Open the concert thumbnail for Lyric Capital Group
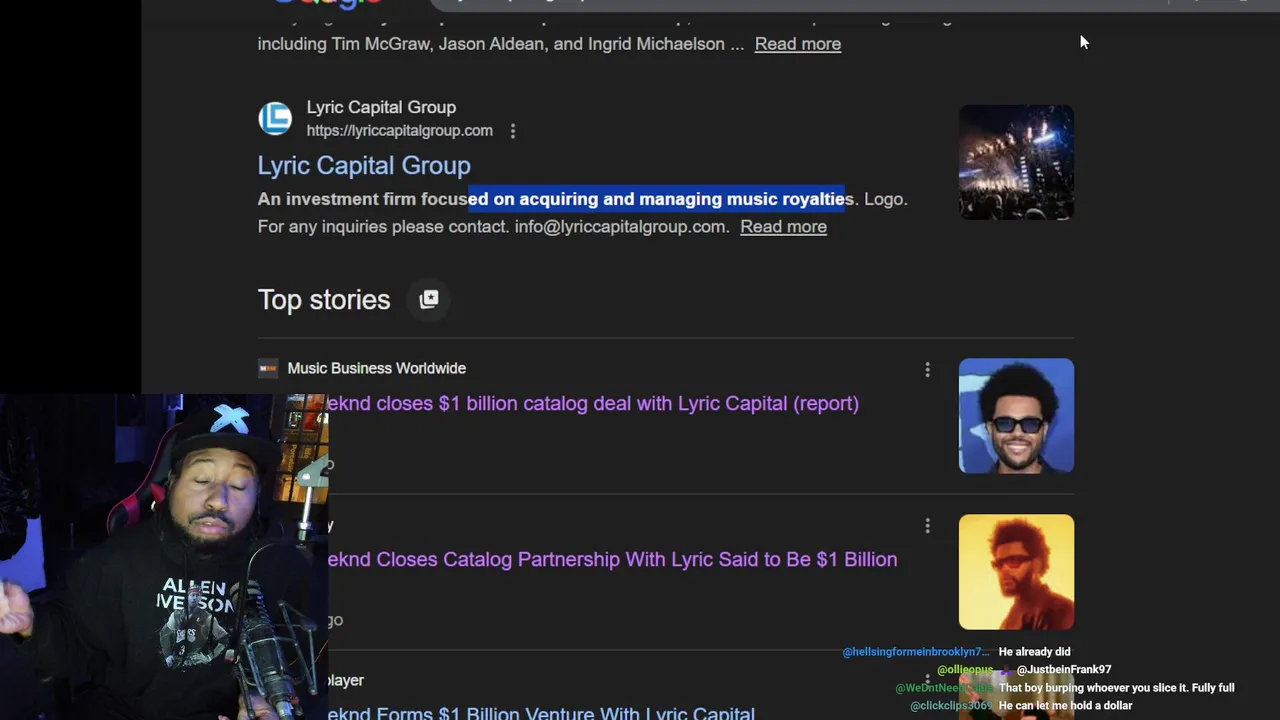 (1016, 162)
